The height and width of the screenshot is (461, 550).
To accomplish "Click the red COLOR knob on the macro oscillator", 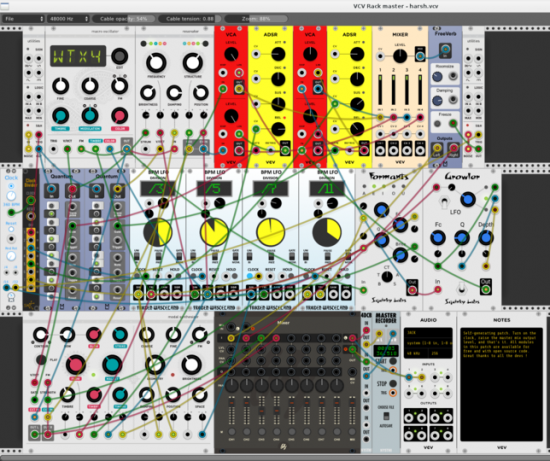I will tap(120, 116).
